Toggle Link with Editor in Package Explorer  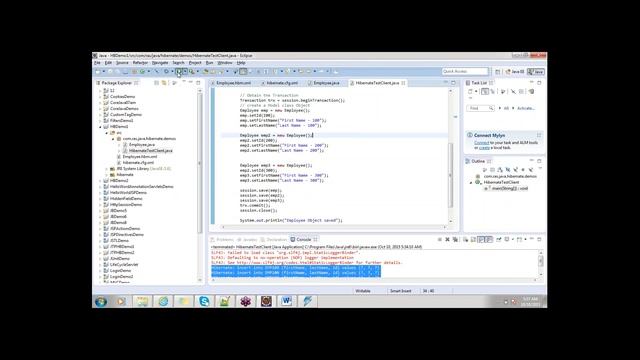[x=164, y=83]
